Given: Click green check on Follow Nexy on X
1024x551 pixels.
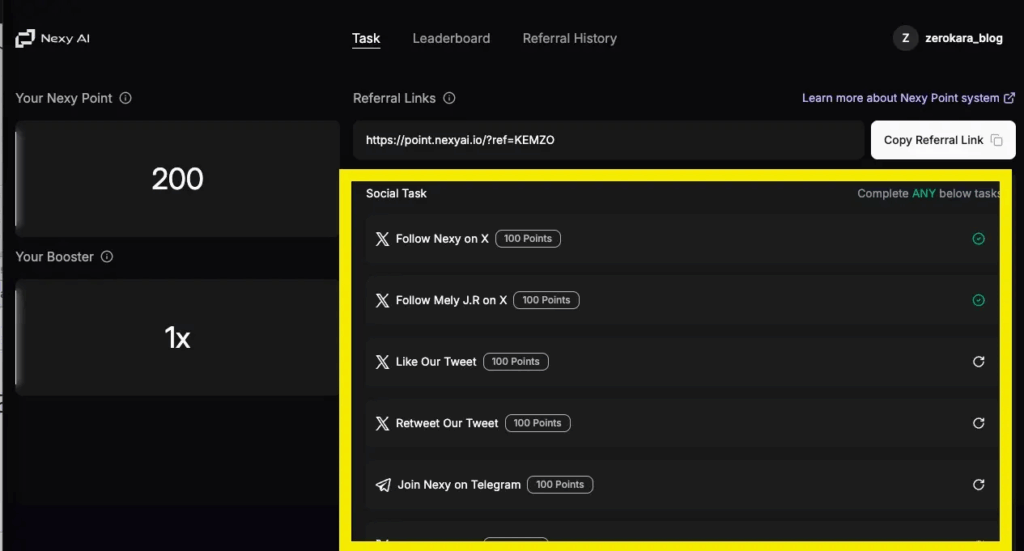Looking at the screenshot, I should (978, 239).
